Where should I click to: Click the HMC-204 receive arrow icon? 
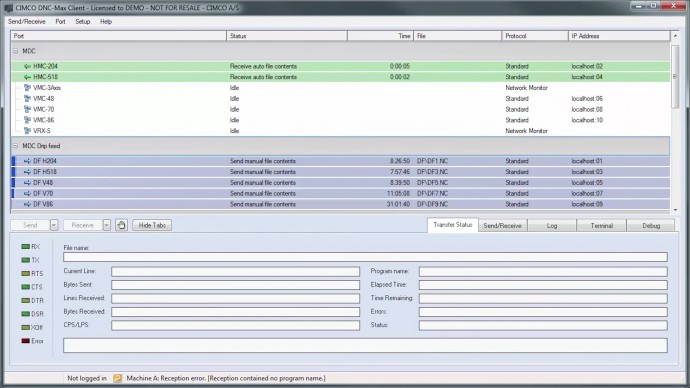pyautogui.click(x=27, y=66)
